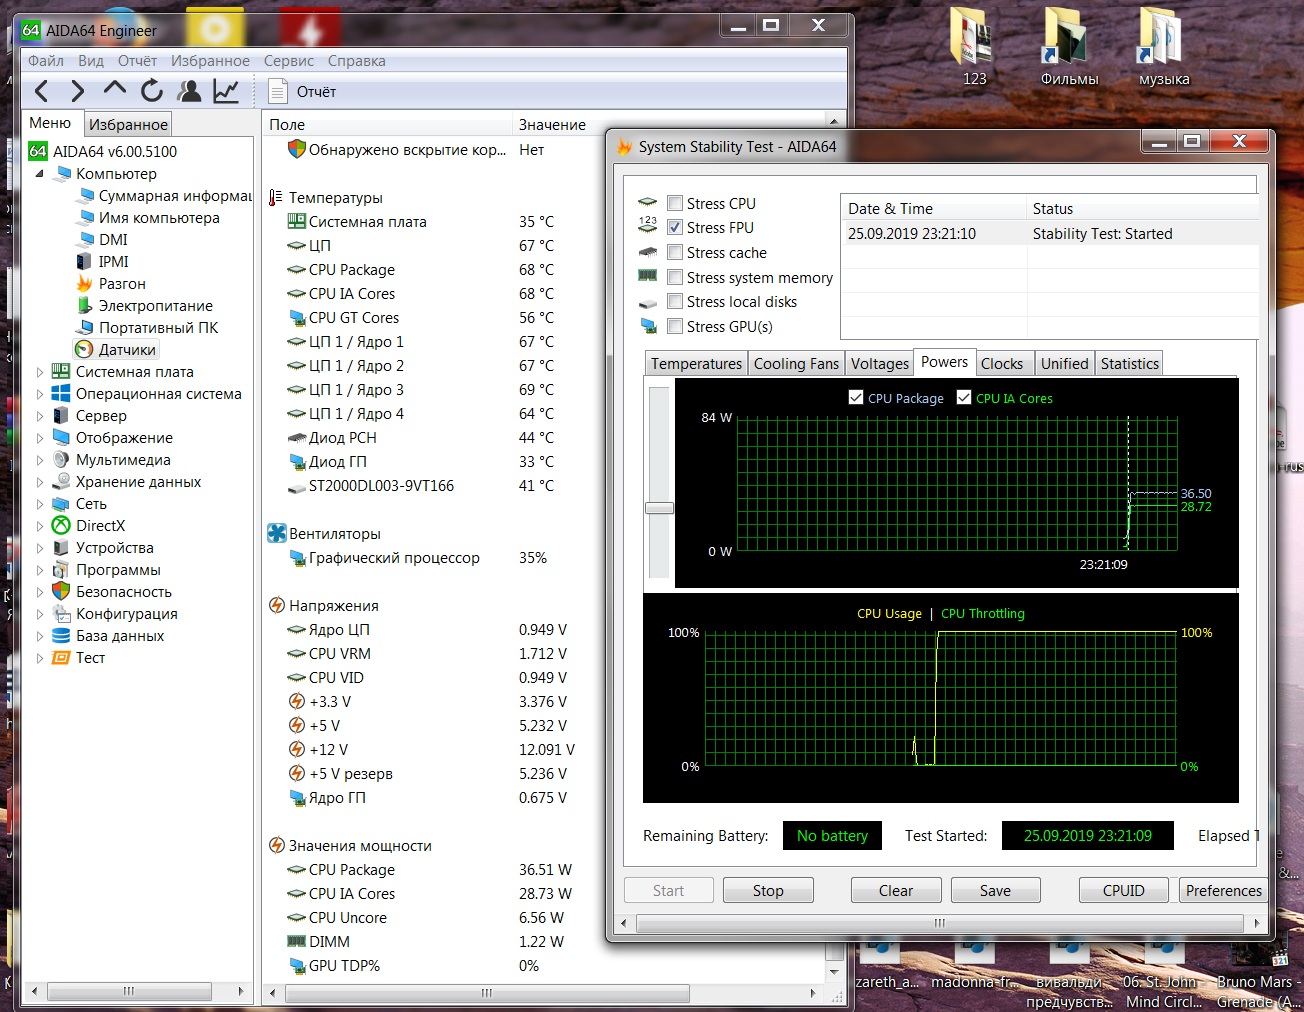The height and width of the screenshot is (1012, 1304).
Task: Enable the Stress cache checkbox
Action: (x=675, y=253)
